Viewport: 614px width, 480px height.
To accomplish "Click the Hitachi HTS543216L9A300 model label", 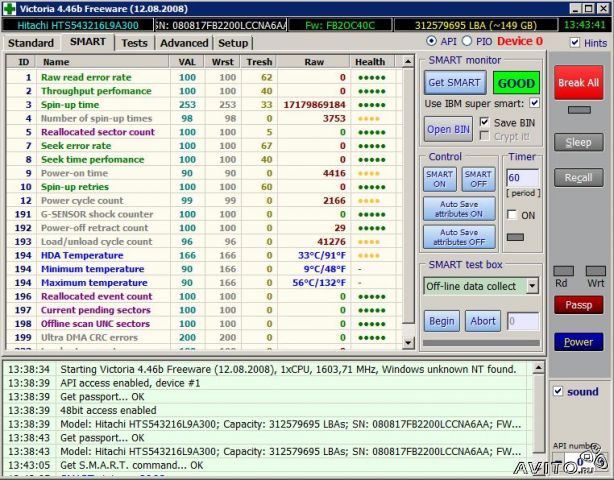I will point(78,25).
